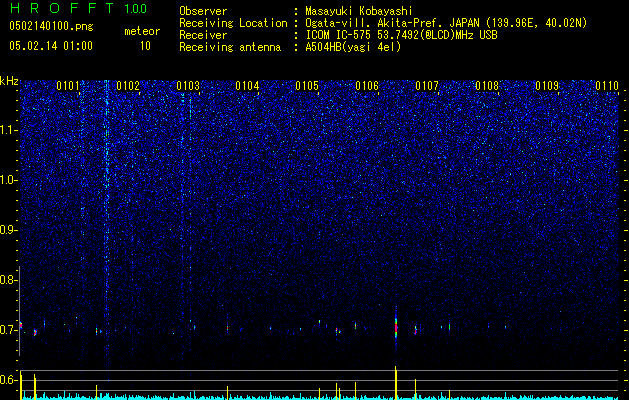Click the 0106 time marker
Screen dimensions: 629x400
click(x=367, y=86)
